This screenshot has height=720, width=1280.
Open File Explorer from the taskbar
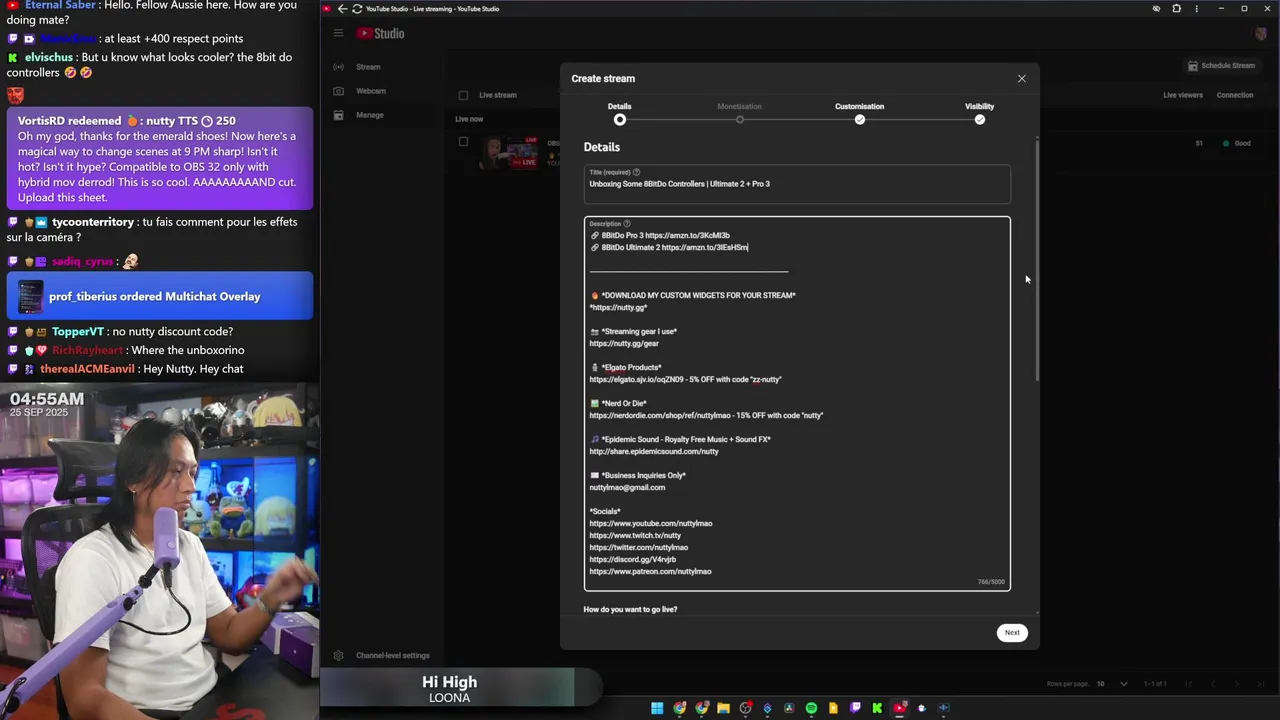pyautogui.click(x=723, y=708)
